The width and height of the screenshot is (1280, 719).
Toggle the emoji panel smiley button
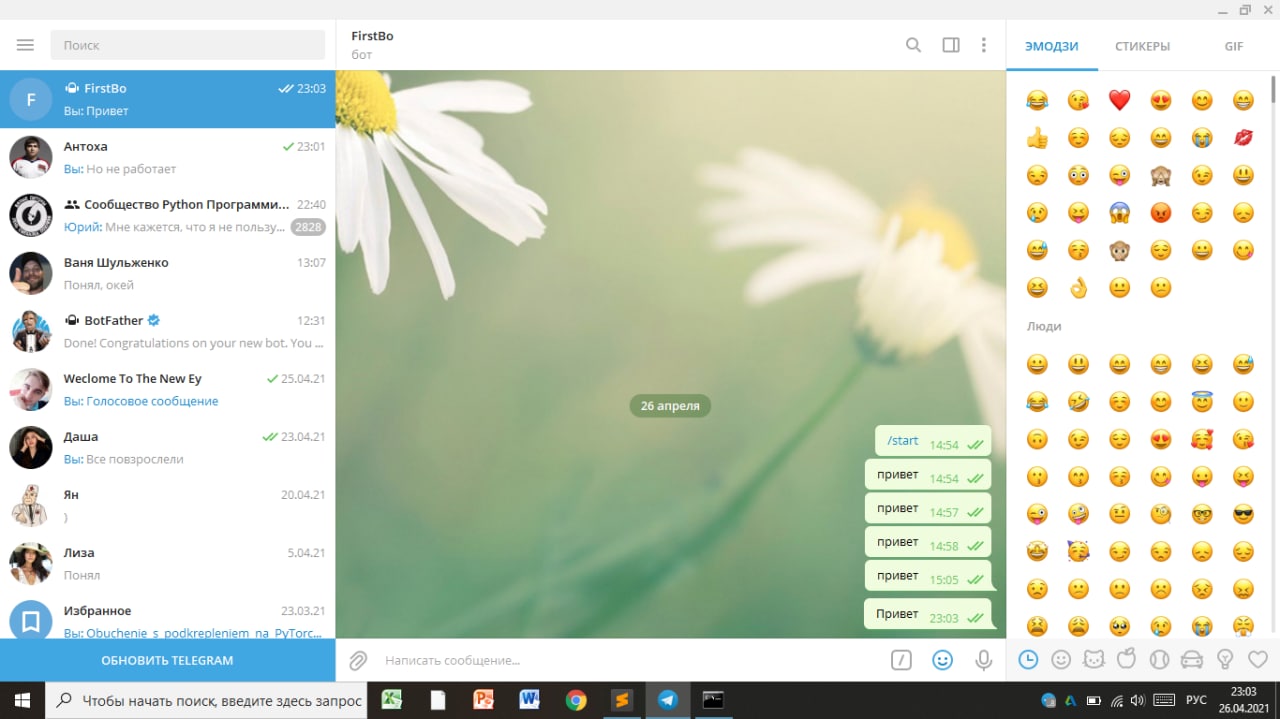942,660
